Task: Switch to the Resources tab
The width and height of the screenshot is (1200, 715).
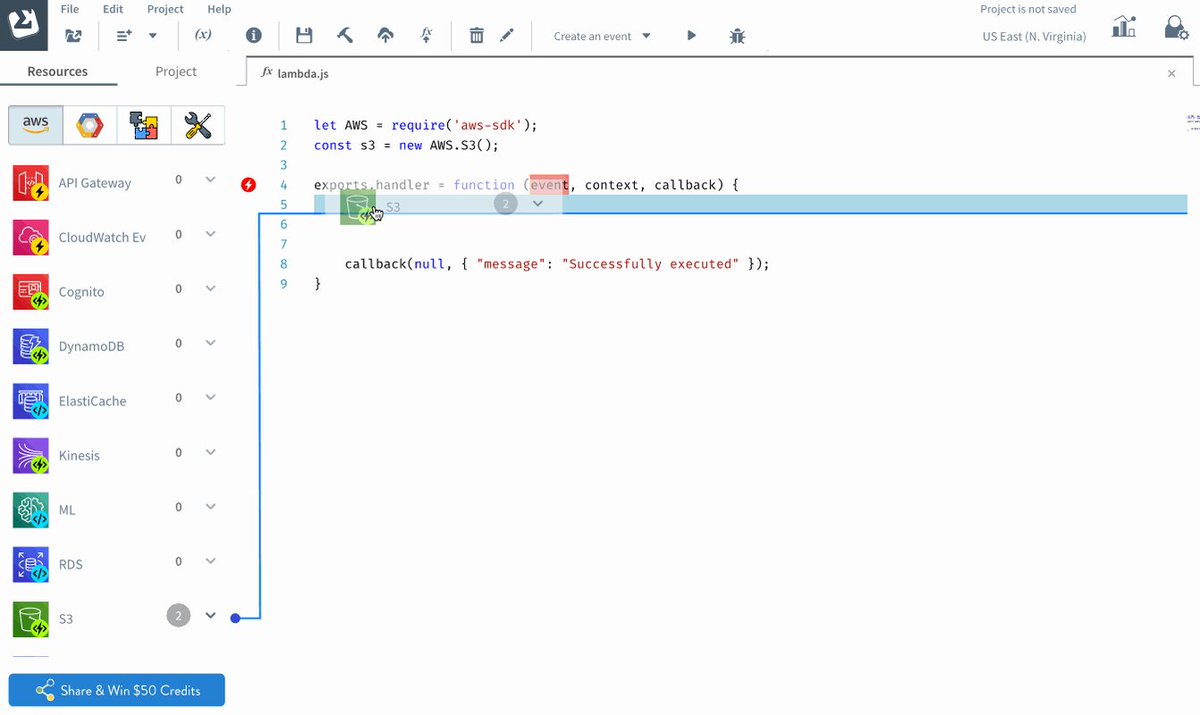Action: pos(57,72)
